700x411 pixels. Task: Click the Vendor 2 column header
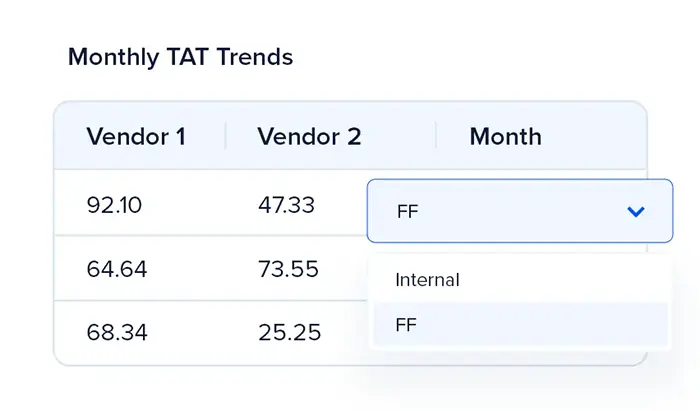point(309,137)
